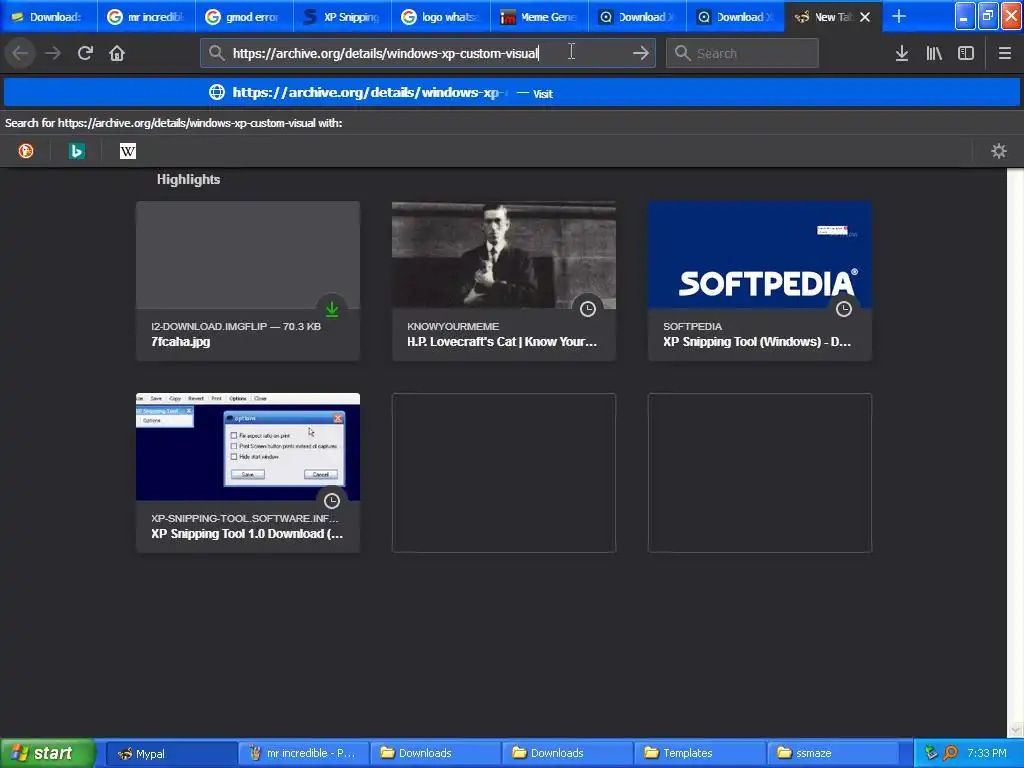This screenshot has height=768, width=1024.
Task: Click the Search box in toolbar
Action: click(742, 53)
